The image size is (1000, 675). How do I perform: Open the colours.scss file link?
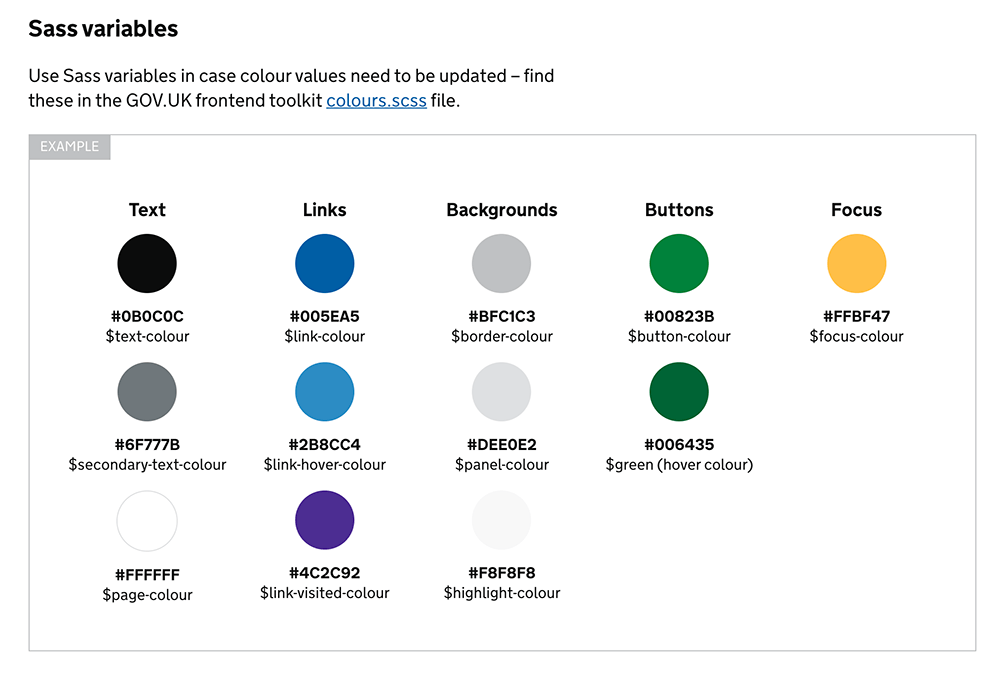(x=376, y=101)
